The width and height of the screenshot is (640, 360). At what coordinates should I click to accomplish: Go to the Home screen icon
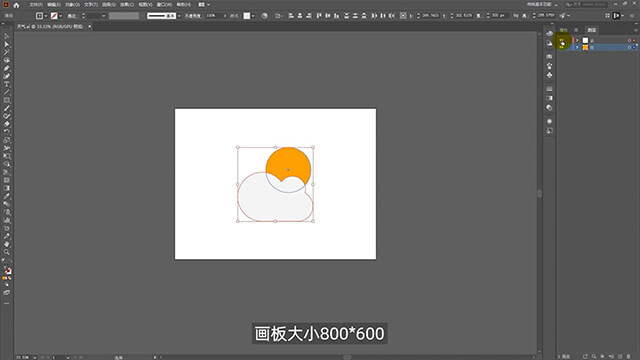tap(16, 5)
